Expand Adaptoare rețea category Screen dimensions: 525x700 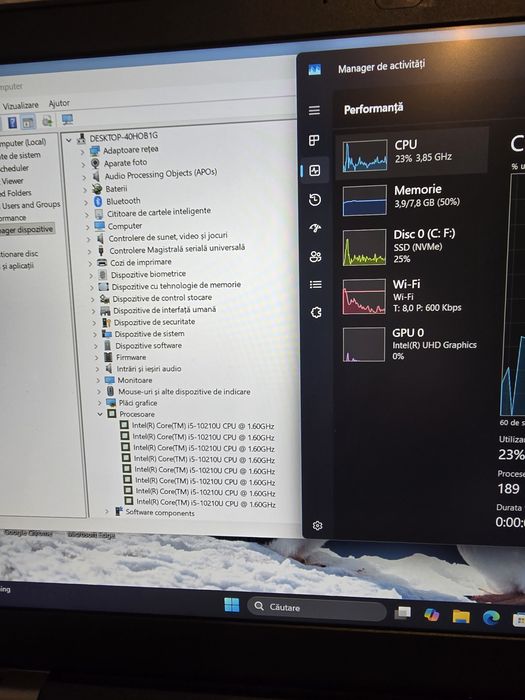tap(83, 152)
